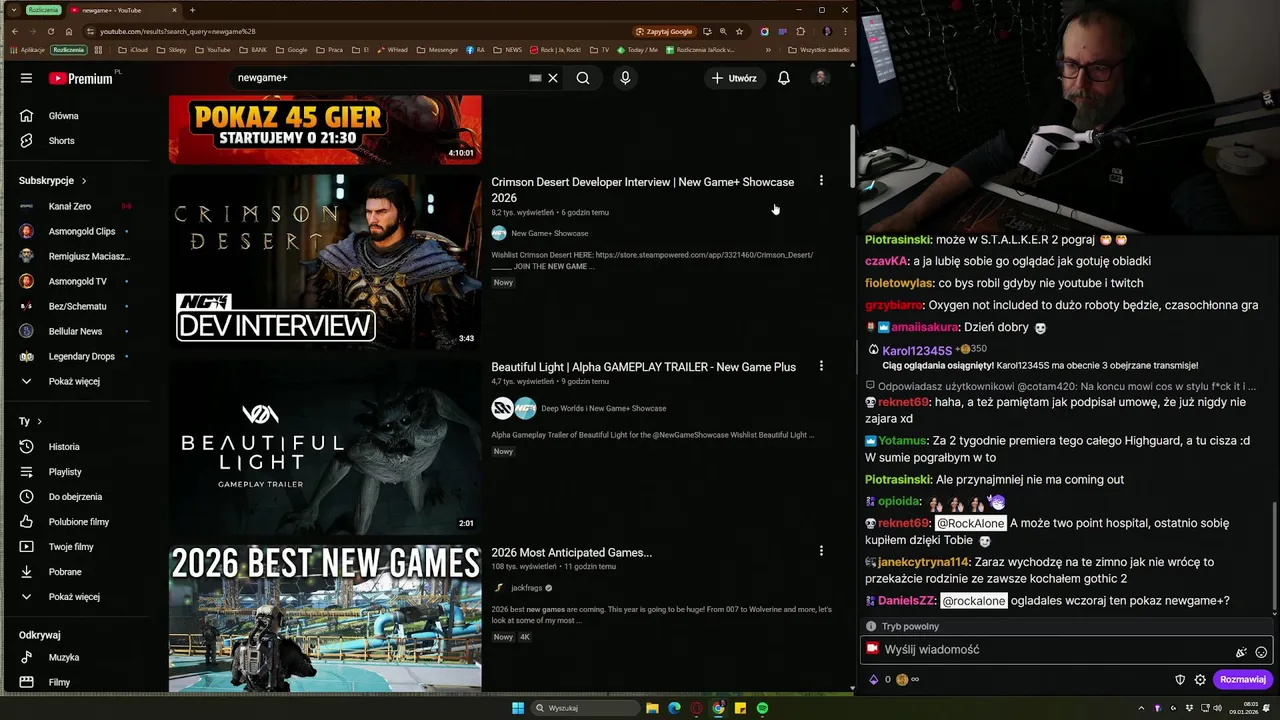Open jackfrags channel link
Image resolution: width=1280 pixels, height=720 pixels.
coord(526,588)
